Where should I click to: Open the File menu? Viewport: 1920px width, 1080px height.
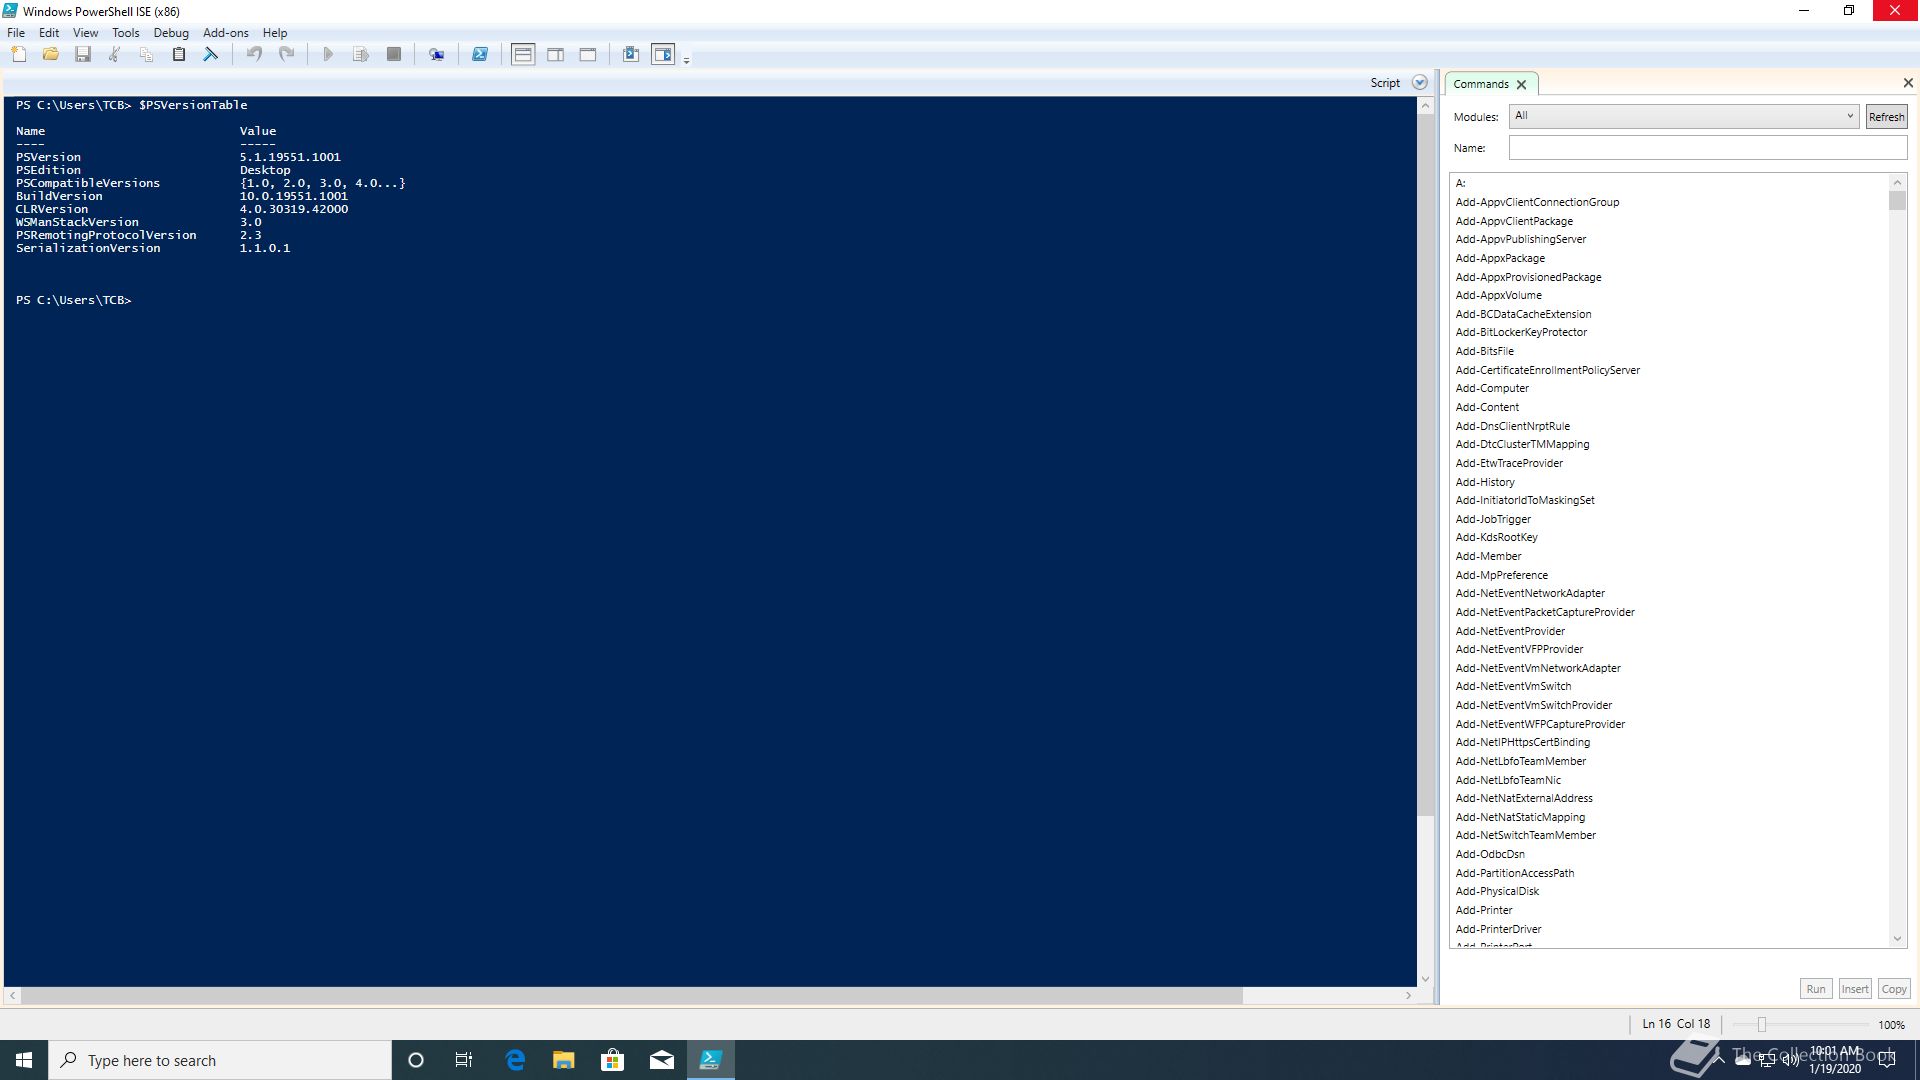(x=16, y=33)
